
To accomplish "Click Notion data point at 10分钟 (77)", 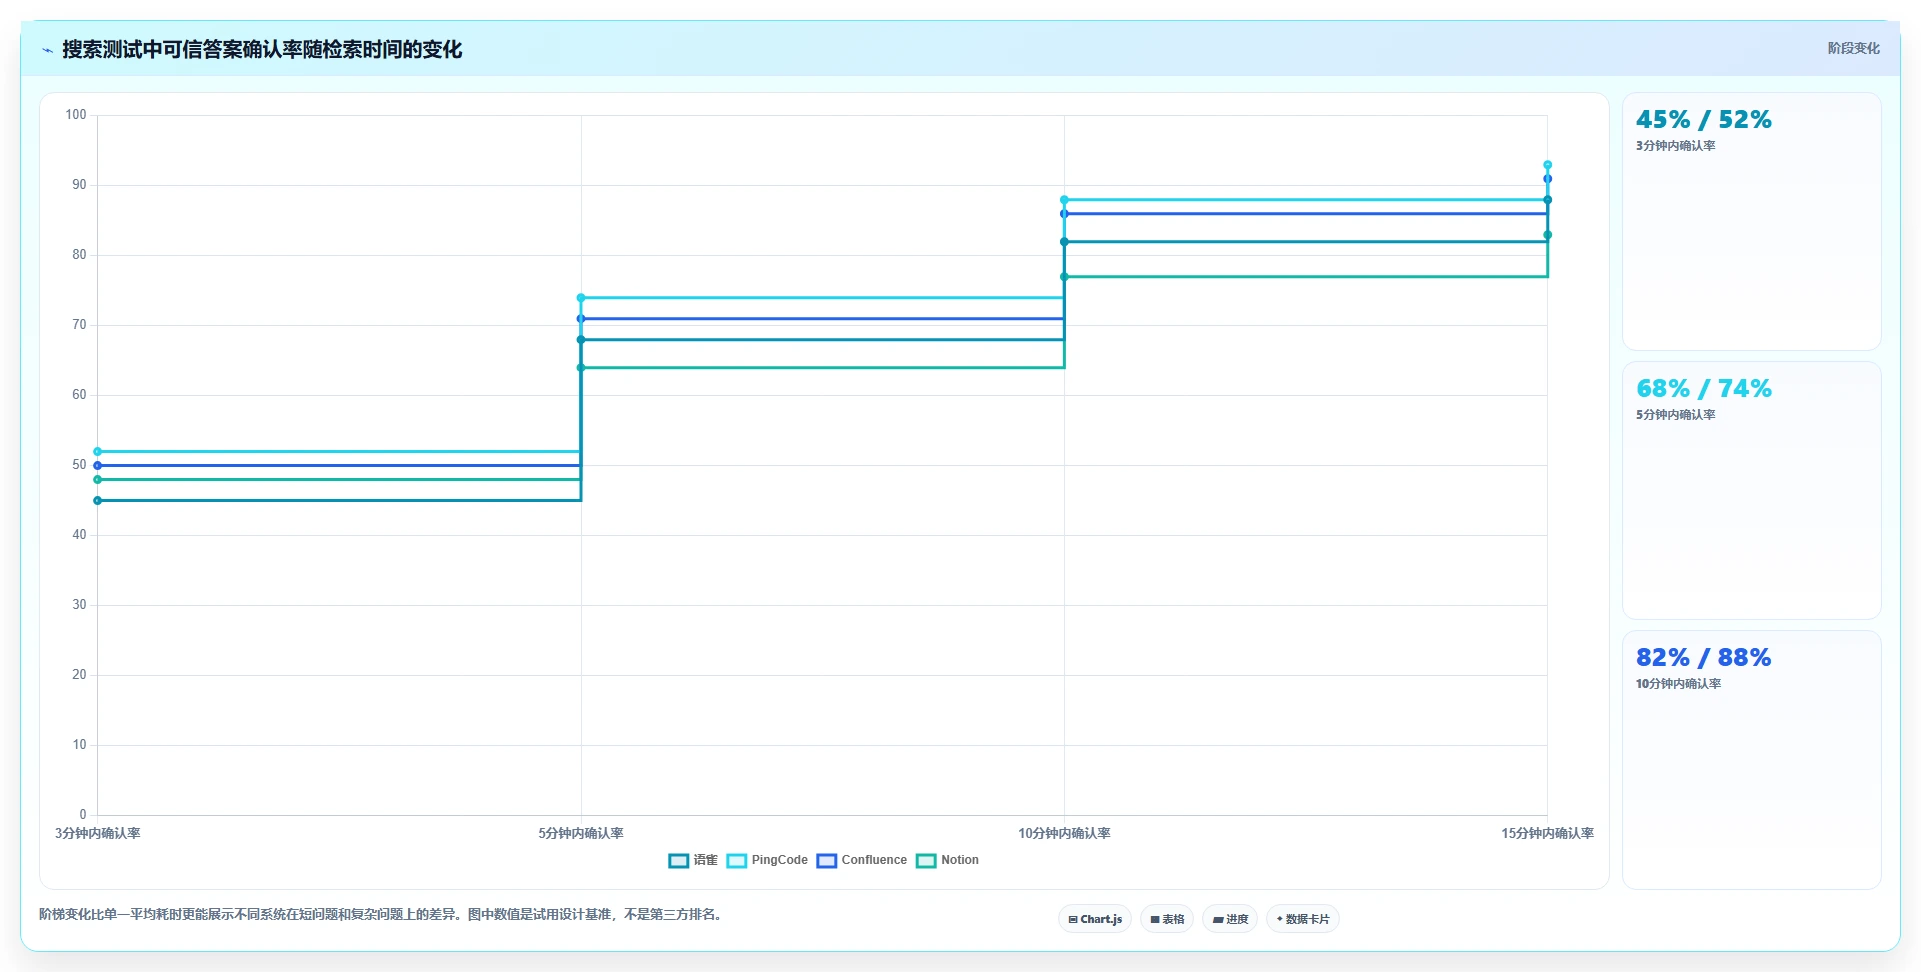I will coord(1064,276).
